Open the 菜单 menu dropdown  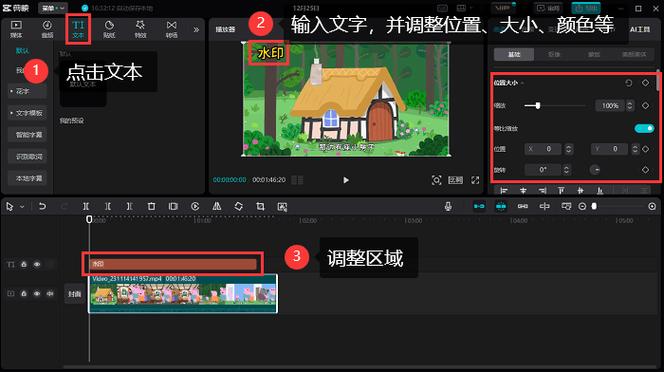click(53, 8)
